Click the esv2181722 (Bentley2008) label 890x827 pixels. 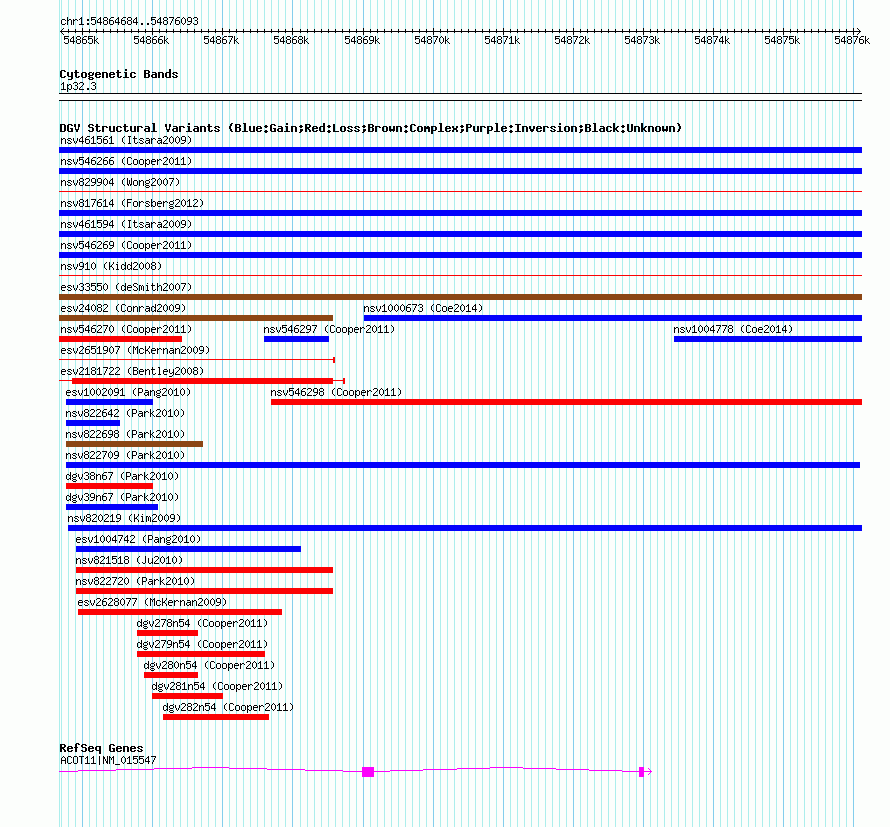pos(132,371)
